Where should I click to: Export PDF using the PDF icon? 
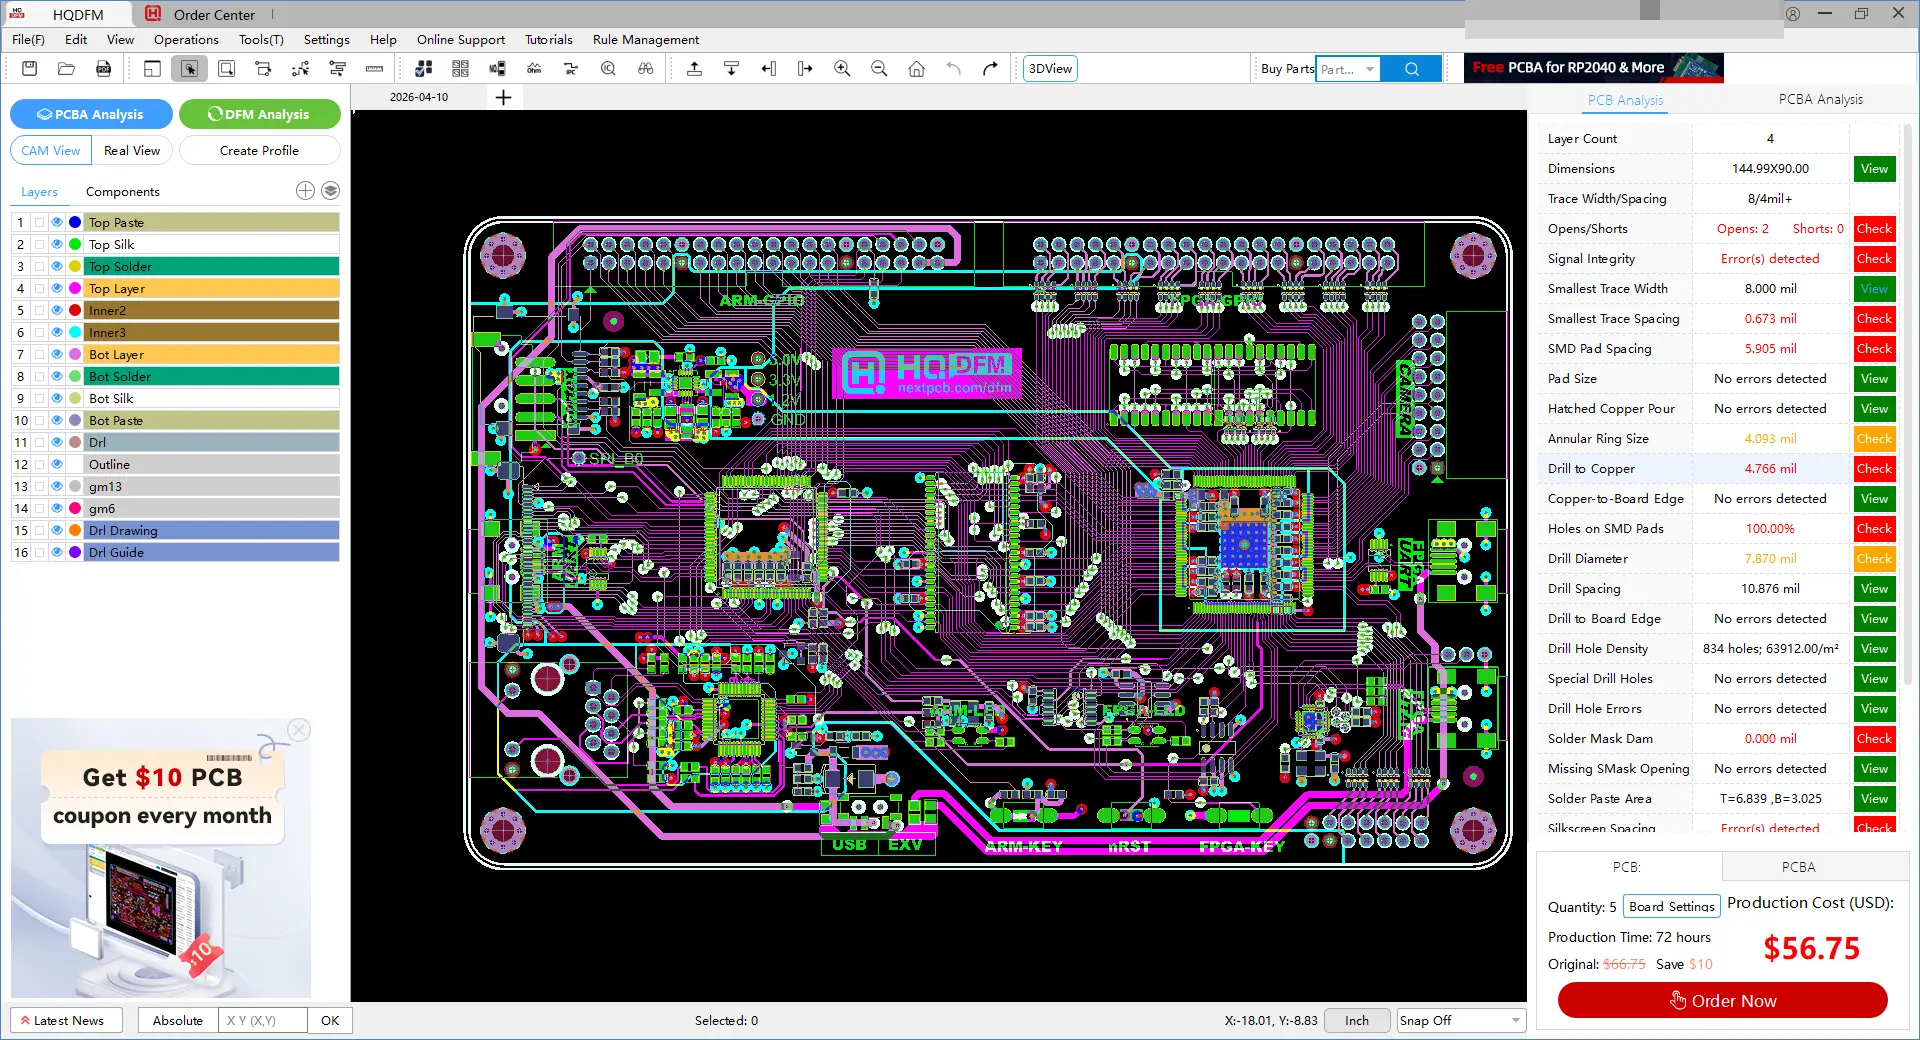[x=103, y=69]
